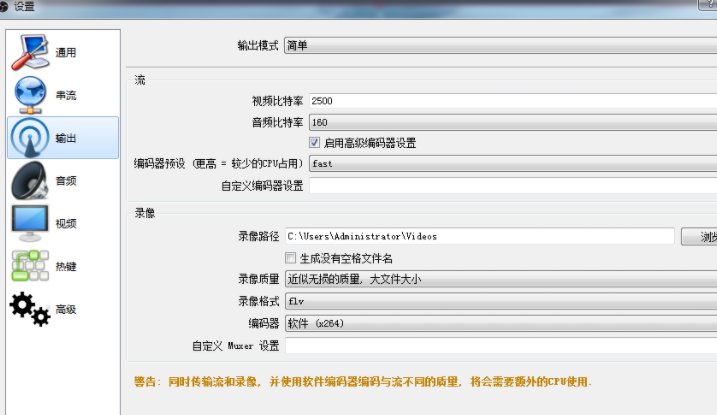The width and height of the screenshot is (717, 415).
Task: Click the 录像质量 label
Action: tap(258, 279)
